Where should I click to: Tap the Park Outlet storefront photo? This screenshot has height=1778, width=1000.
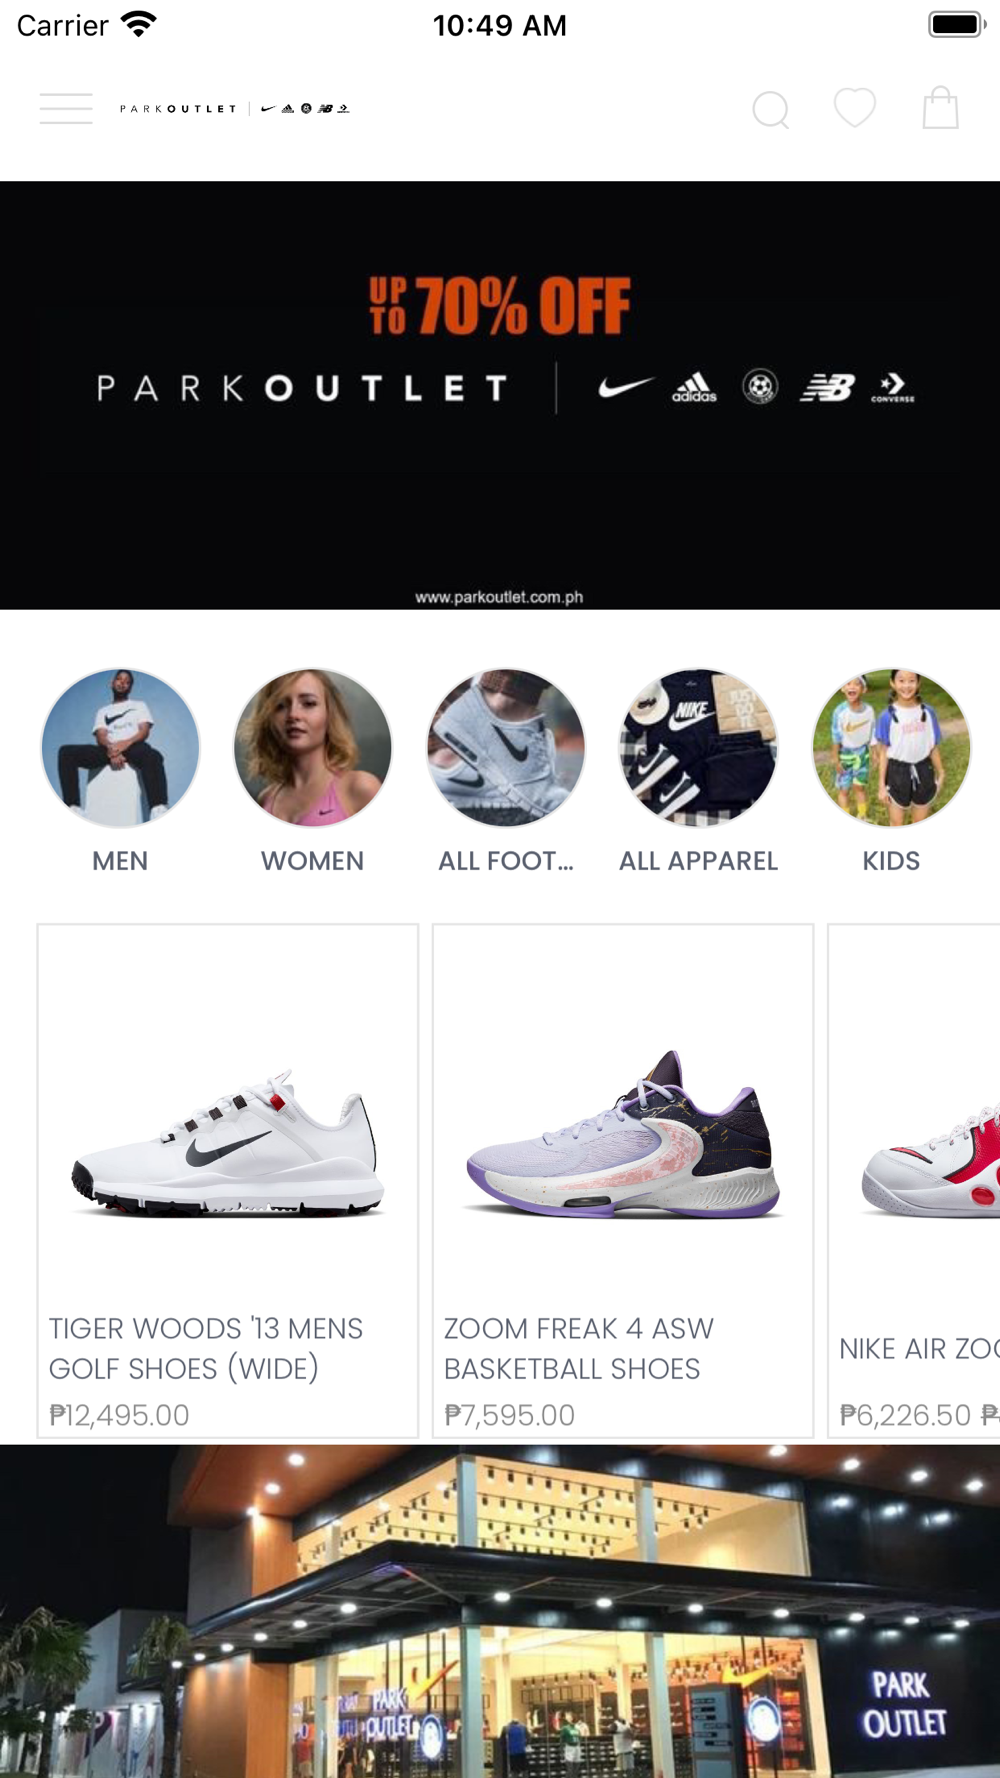point(500,1611)
